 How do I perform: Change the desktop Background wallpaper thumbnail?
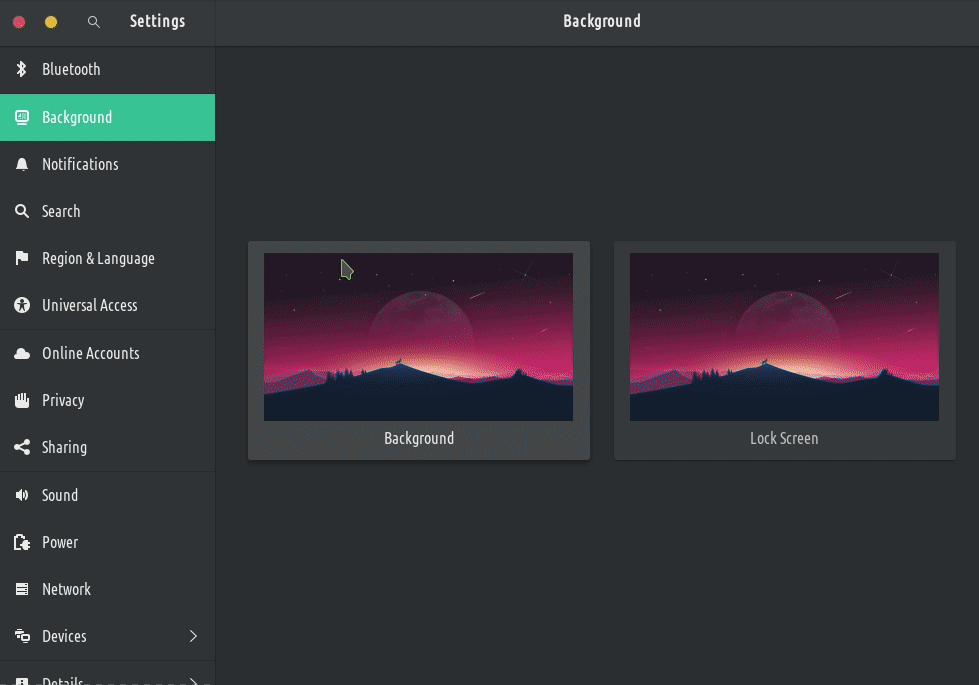coord(418,337)
